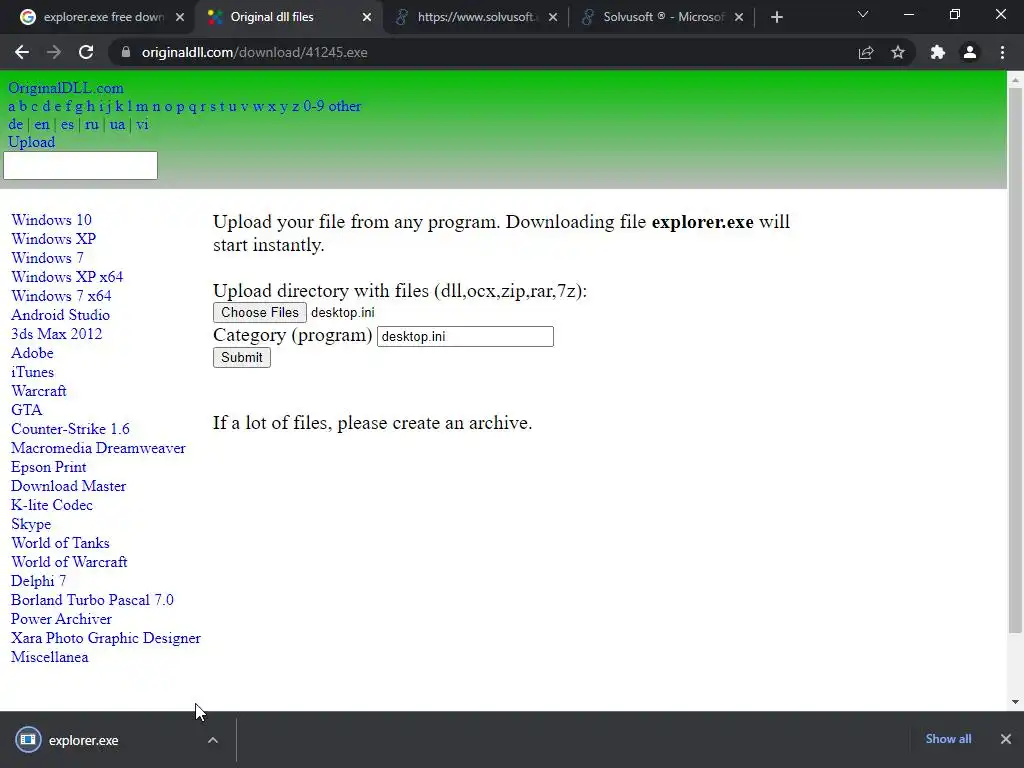1024x768 pixels.
Task: Open the GTA category
Action: (x=27, y=409)
